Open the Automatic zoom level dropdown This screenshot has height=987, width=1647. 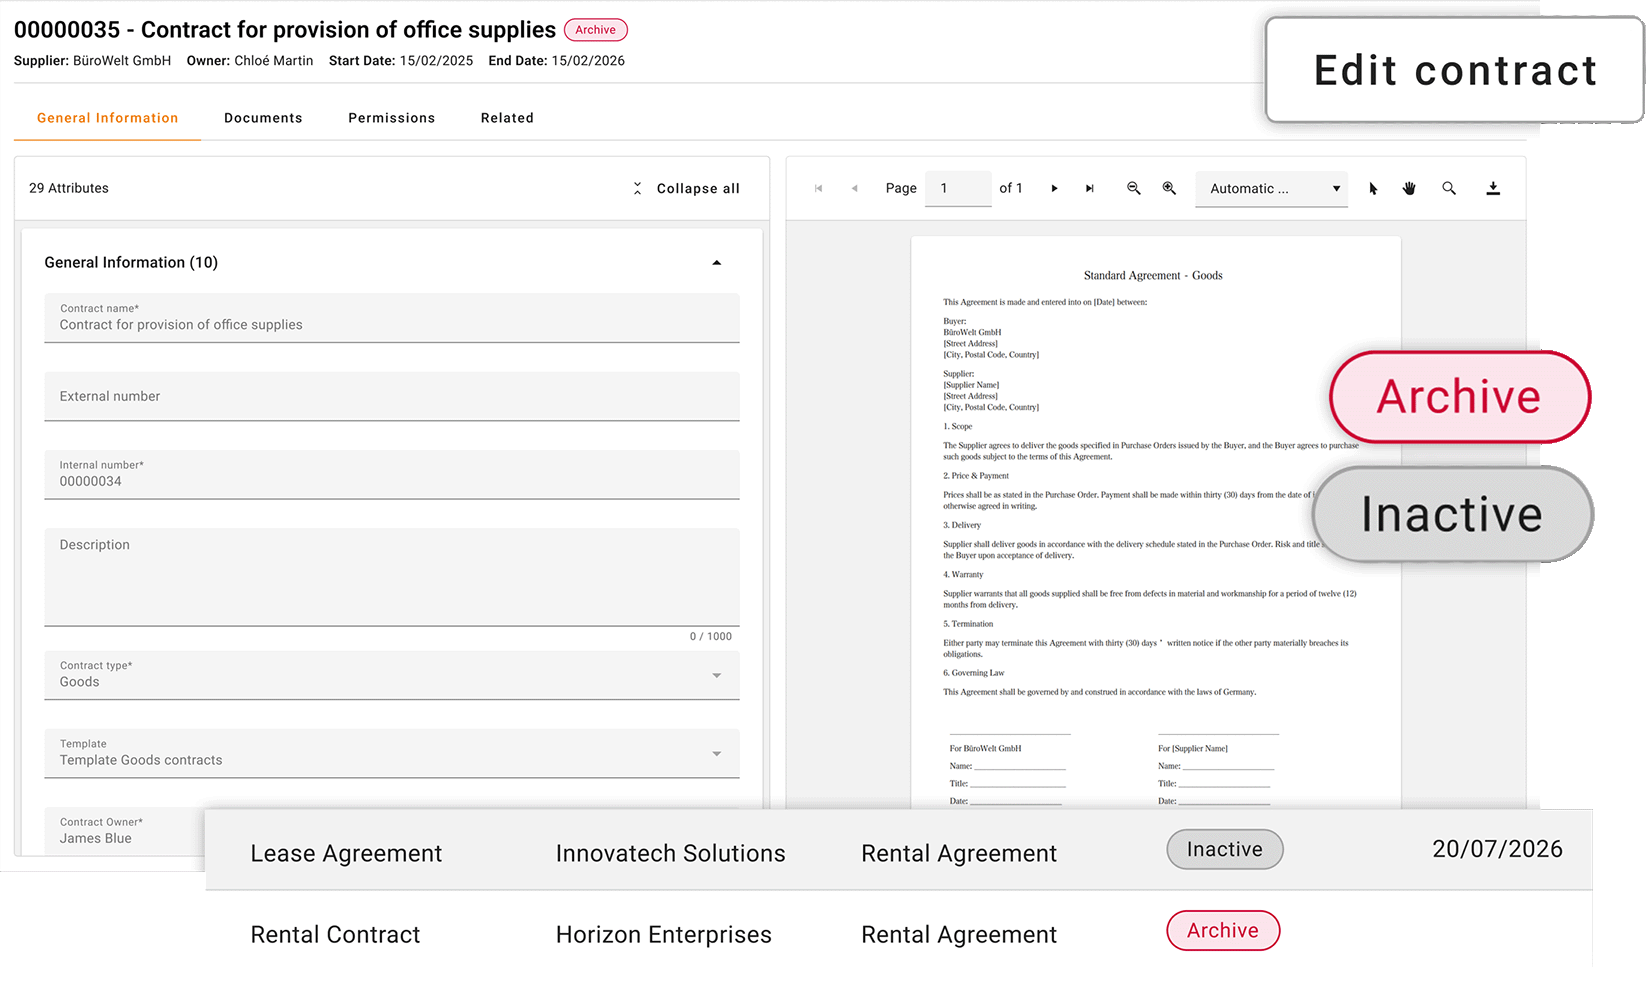[x=1271, y=188]
